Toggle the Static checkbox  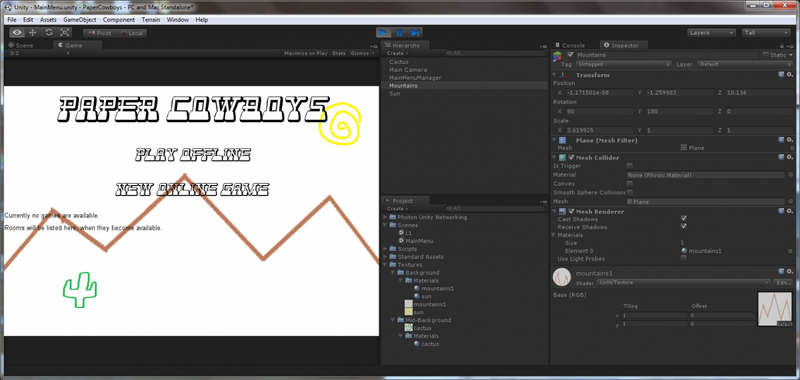(x=765, y=54)
